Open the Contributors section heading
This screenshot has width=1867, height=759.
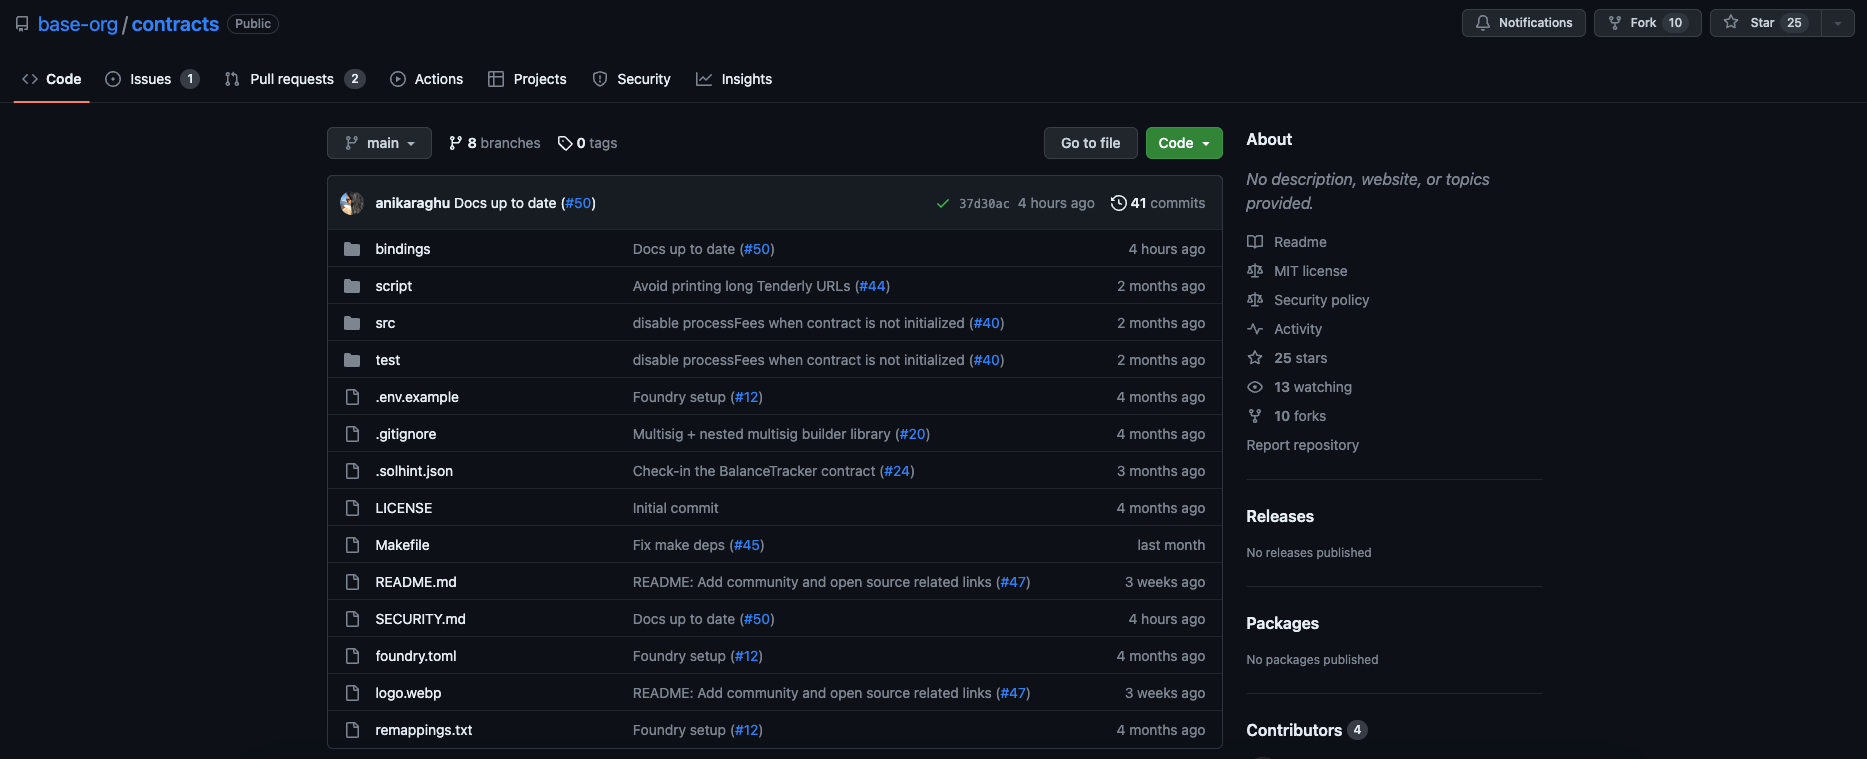point(1294,730)
